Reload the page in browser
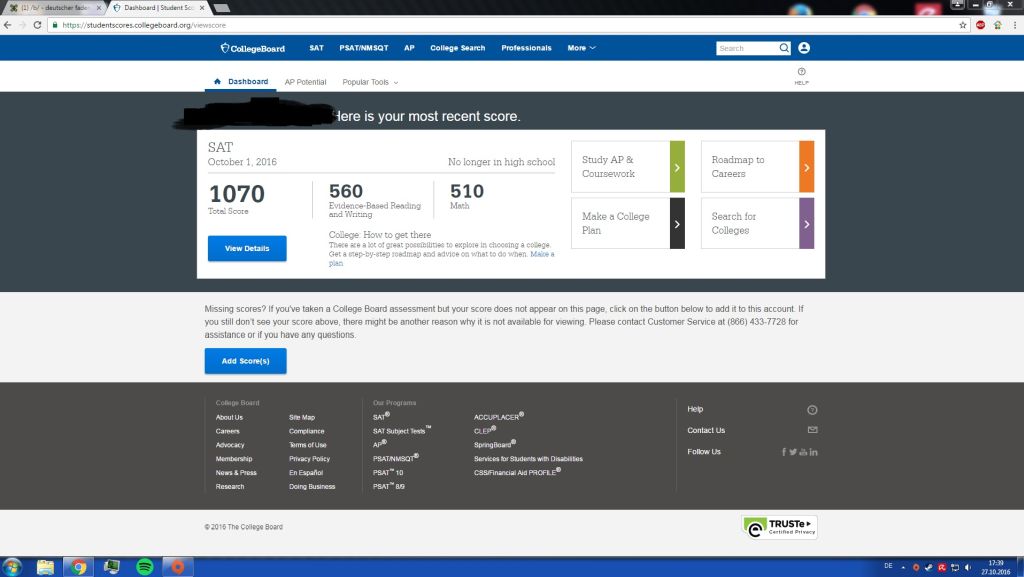 [37, 25]
